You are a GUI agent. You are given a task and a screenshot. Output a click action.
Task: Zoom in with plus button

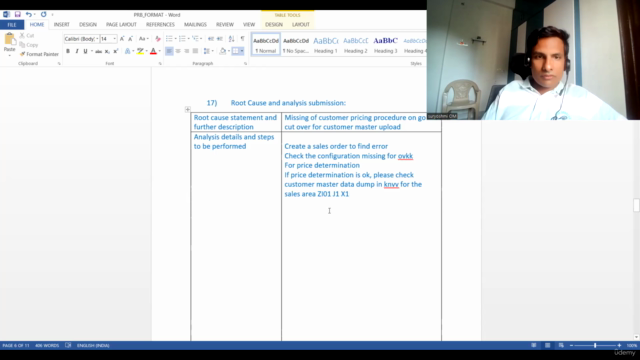(x=619, y=345)
